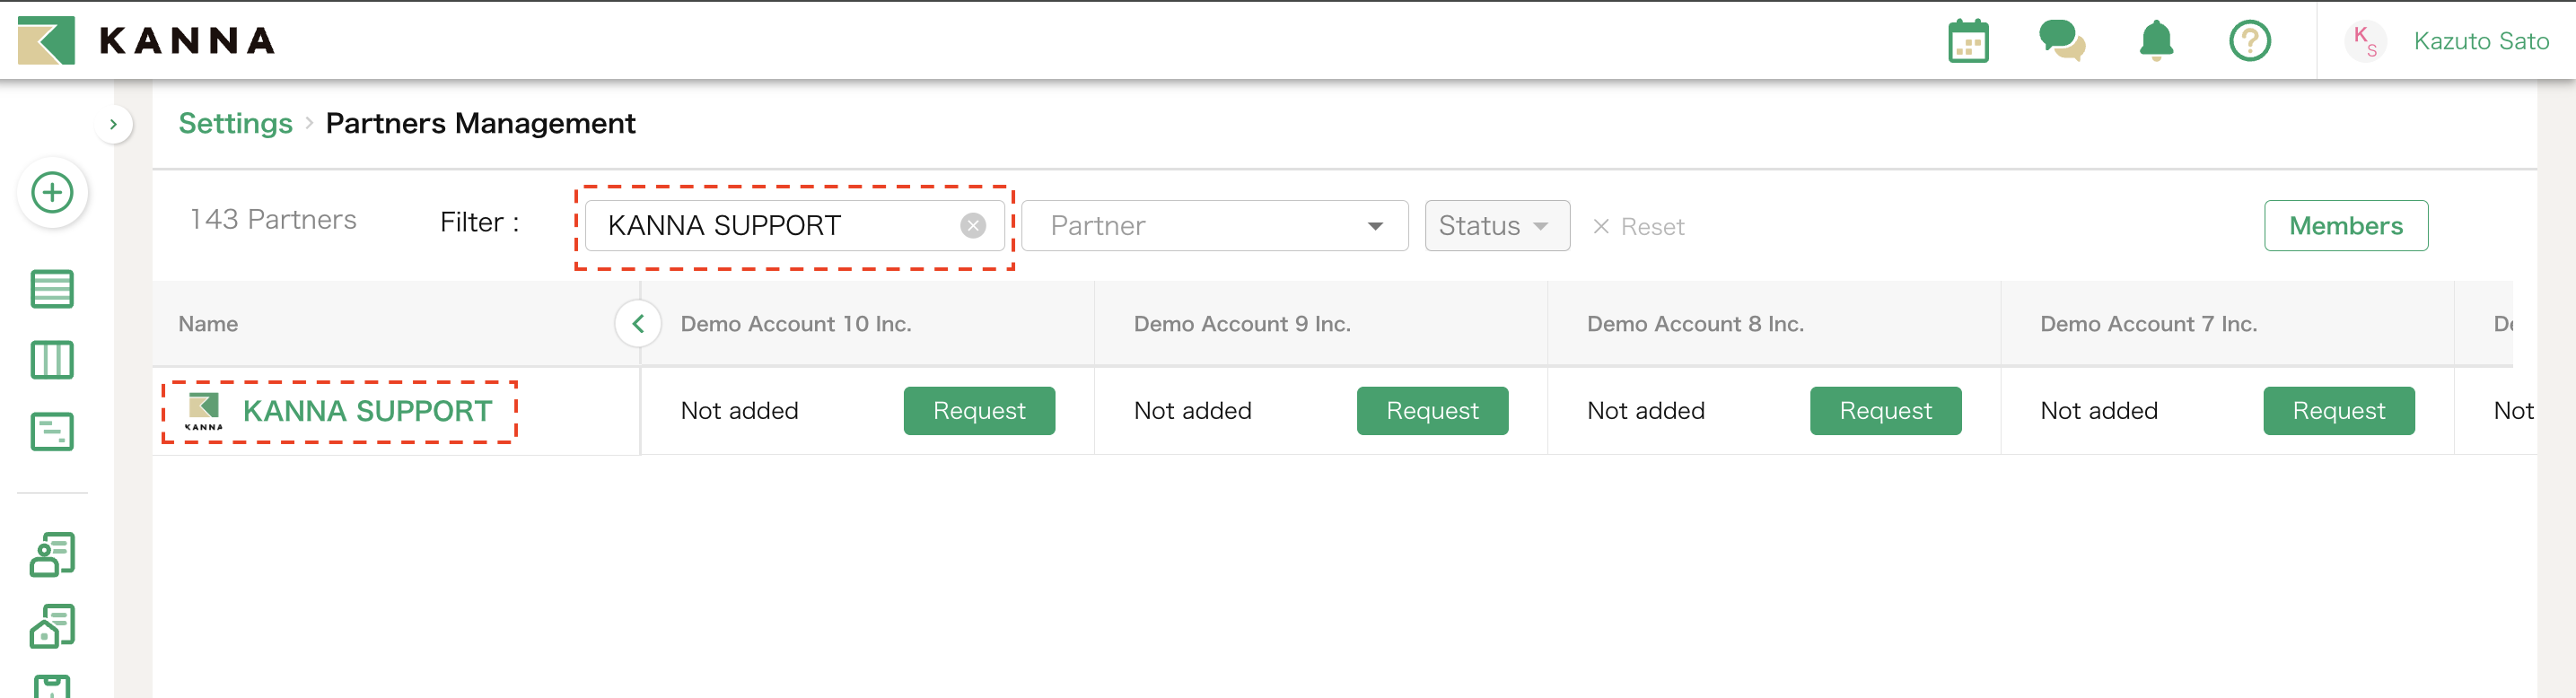Expand the left sidebar with chevron
The image size is (2576, 698).
pos(113,124)
